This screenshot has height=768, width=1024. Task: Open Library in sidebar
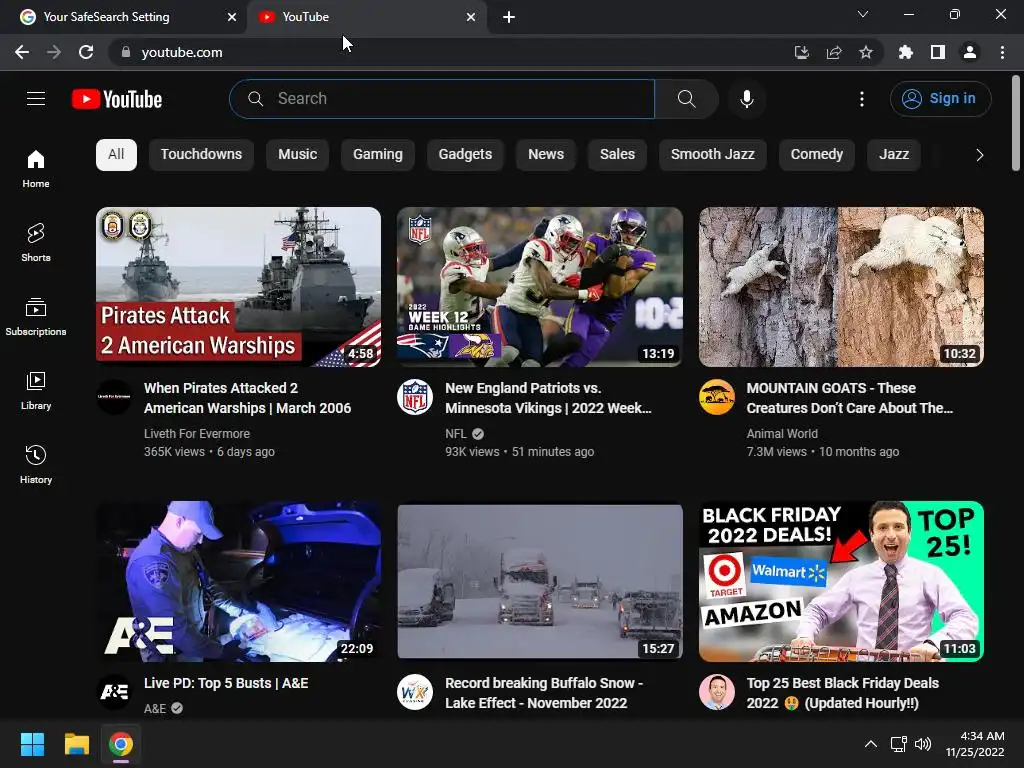click(36, 391)
